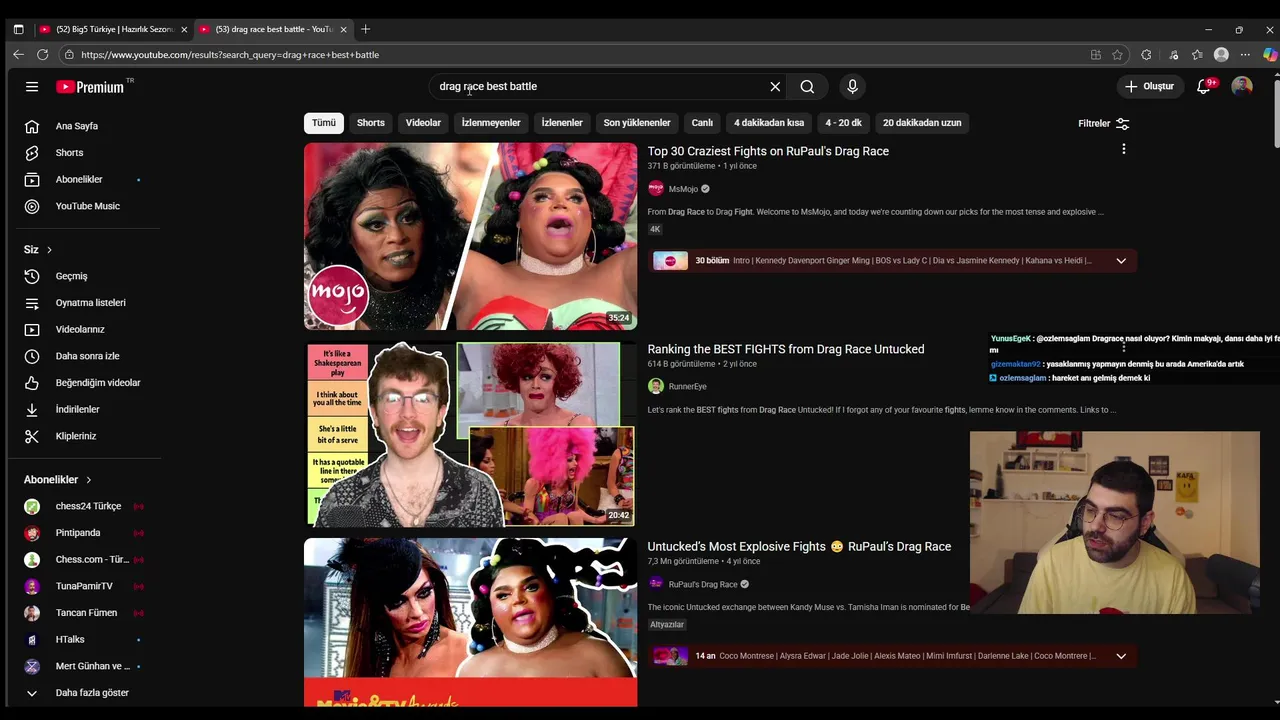The image size is (1280, 720).
Task: Select the 20 dakikadan uzun chip
Action: (x=922, y=123)
